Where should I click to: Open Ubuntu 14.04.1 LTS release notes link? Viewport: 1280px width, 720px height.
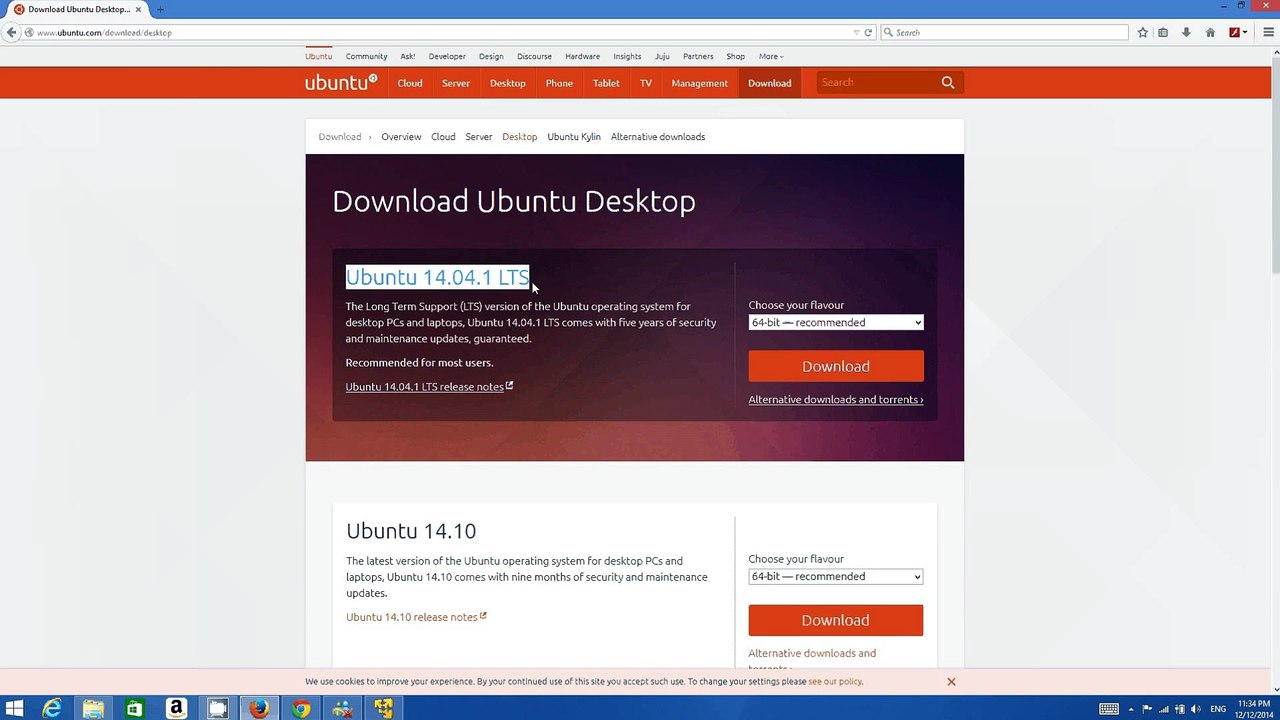429,386
